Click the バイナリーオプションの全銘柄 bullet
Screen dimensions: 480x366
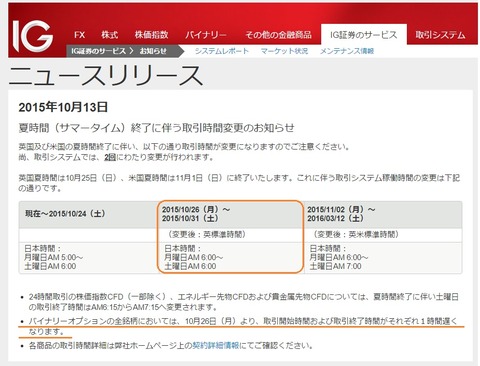click(x=243, y=326)
